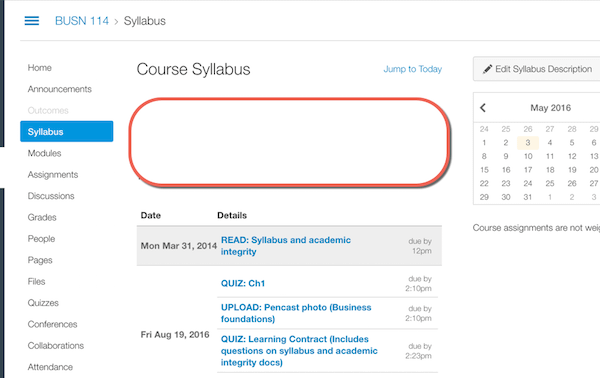Open READ: Syllabus and academic integrity
This screenshot has height=378, width=600.
click(285, 246)
